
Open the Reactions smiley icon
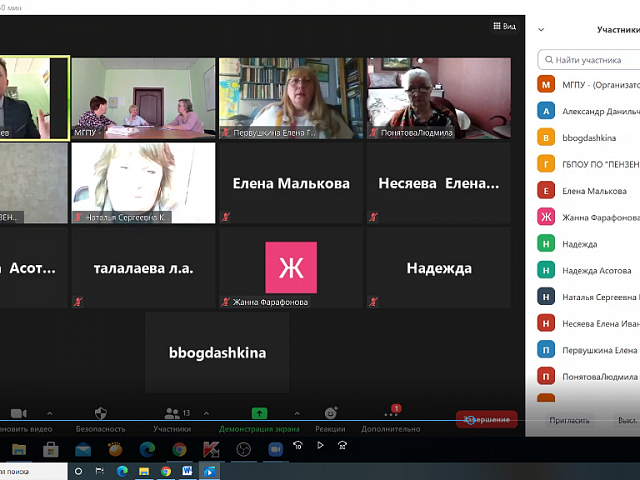coord(331,413)
